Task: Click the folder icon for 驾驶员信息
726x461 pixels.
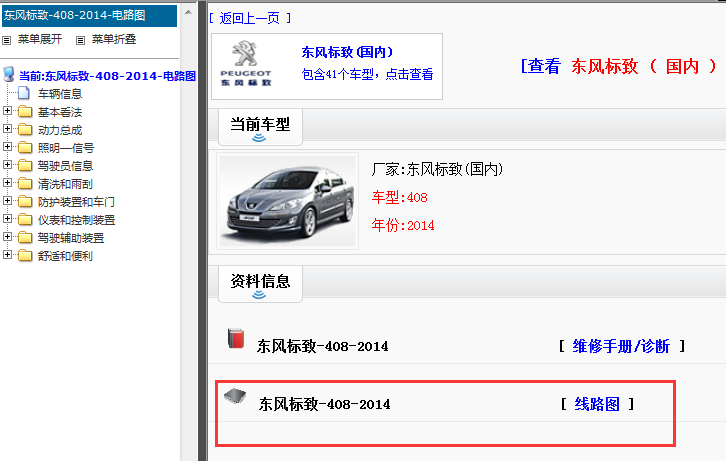Action: (25, 166)
